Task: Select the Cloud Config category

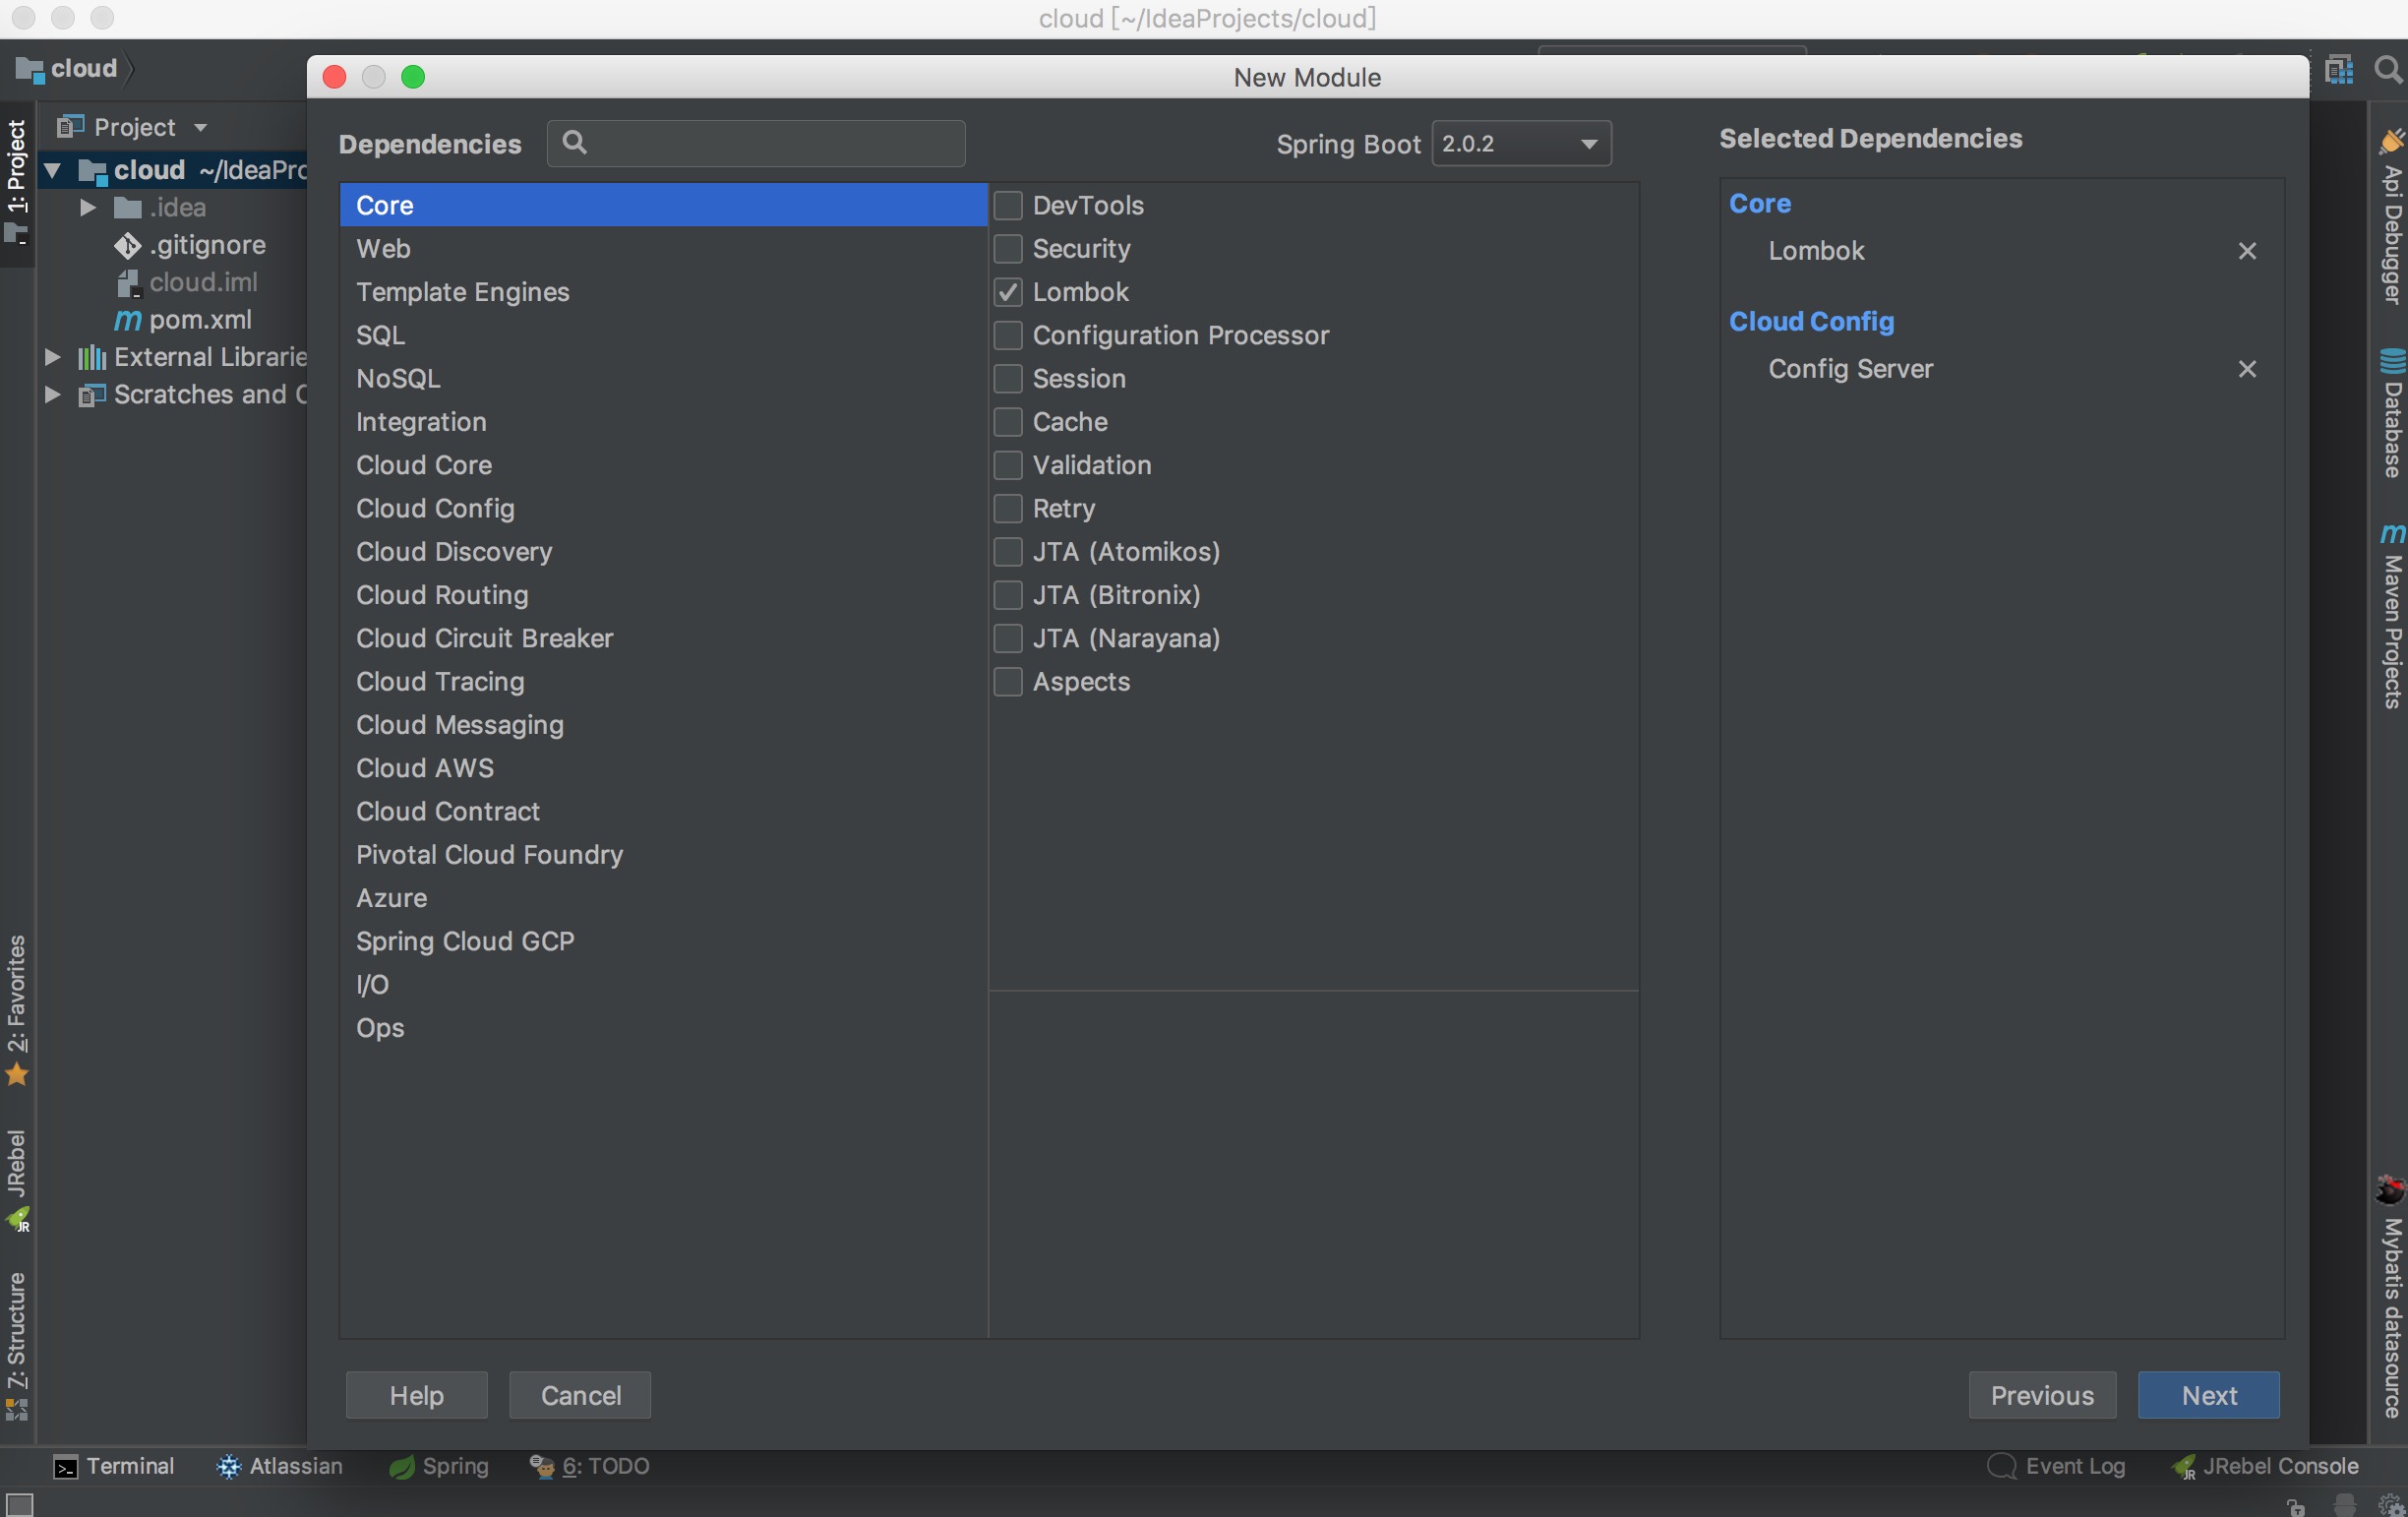Action: click(x=435, y=509)
